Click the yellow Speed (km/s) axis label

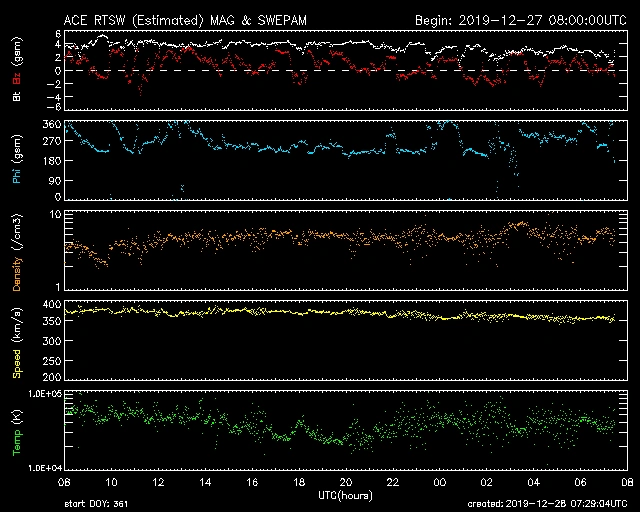pos(16,344)
